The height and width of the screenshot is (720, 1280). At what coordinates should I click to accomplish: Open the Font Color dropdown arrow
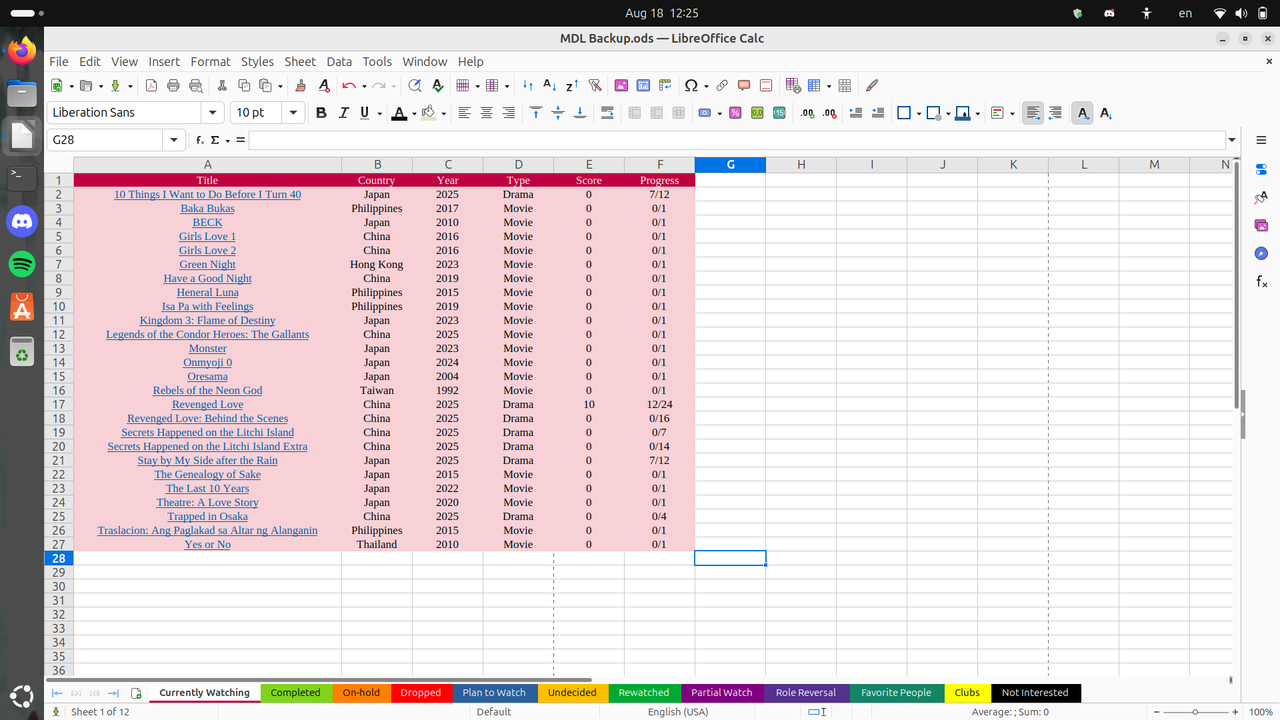[x=413, y=114]
